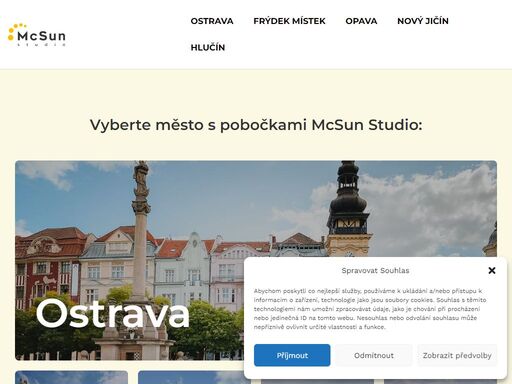Open the Frýdek Místek menu item

289,21
